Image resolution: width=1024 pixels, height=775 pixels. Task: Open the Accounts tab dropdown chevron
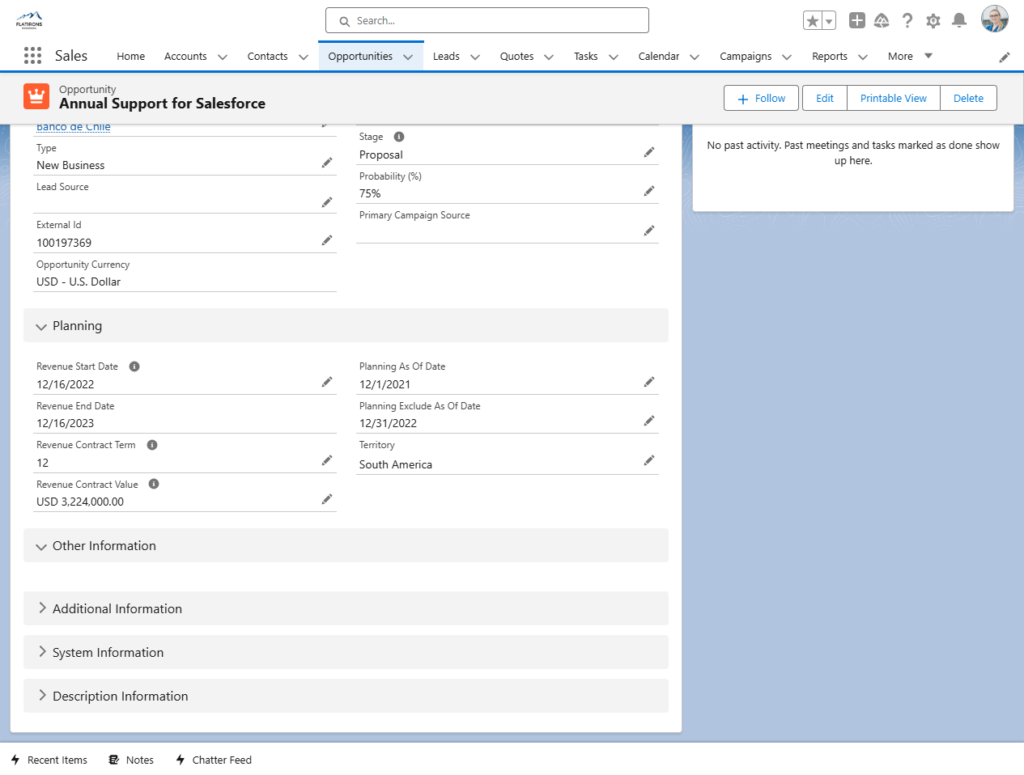(x=222, y=57)
